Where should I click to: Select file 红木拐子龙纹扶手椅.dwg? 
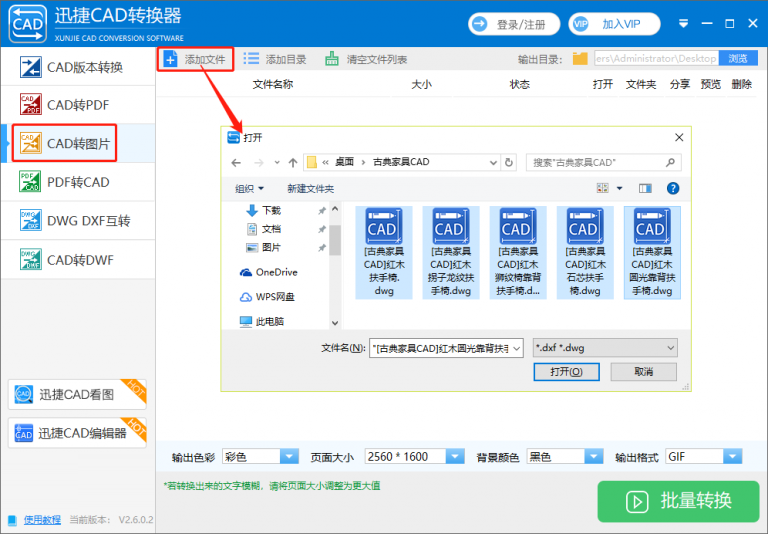[x=451, y=252]
